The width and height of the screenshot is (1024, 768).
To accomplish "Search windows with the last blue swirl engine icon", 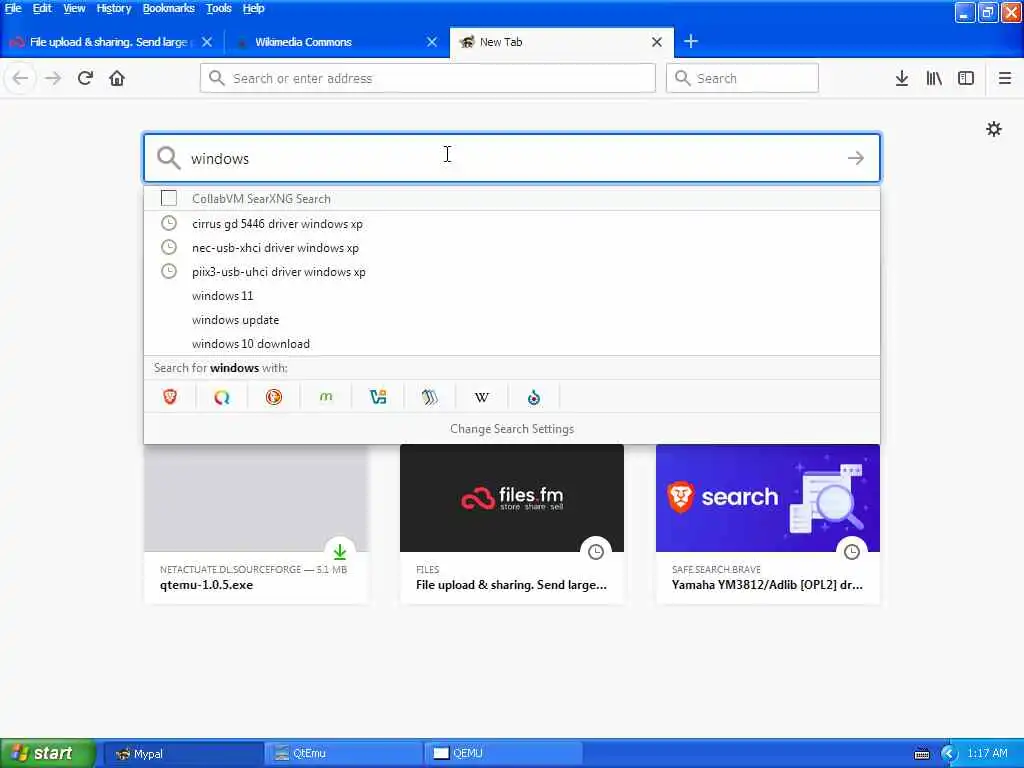I will 534,397.
